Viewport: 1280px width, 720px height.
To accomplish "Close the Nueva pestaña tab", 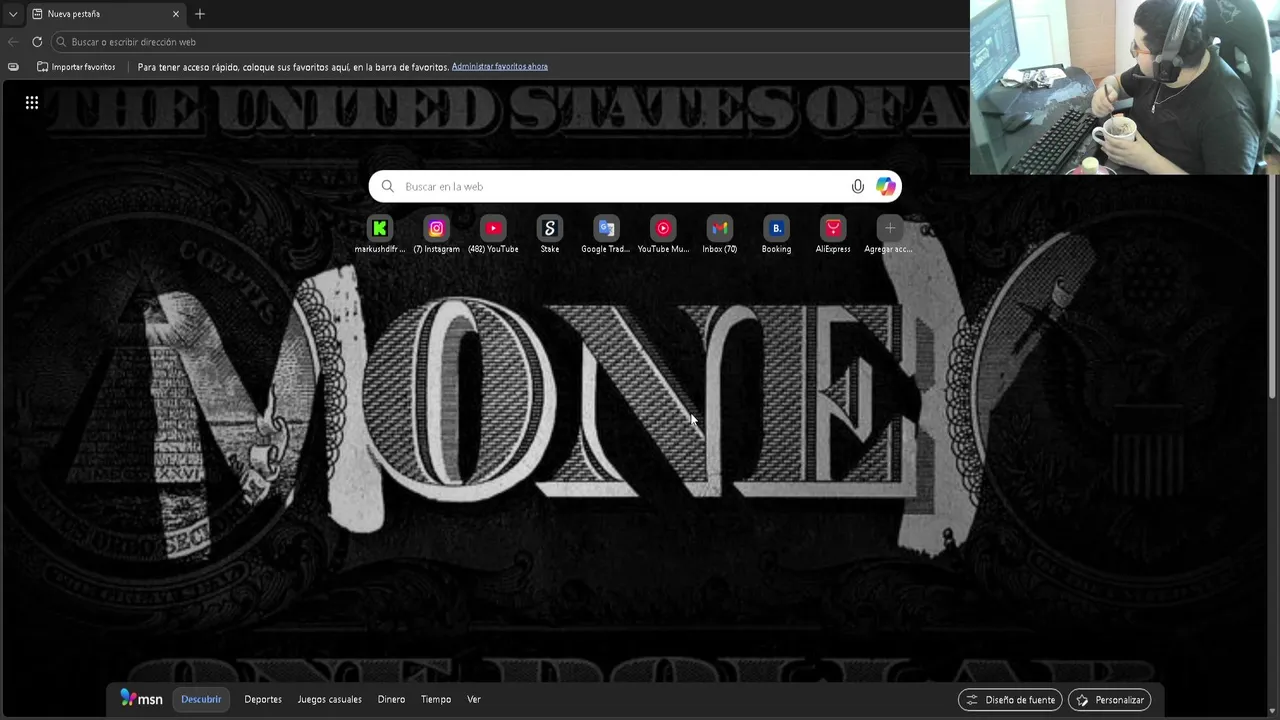I will tap(176, 14).
